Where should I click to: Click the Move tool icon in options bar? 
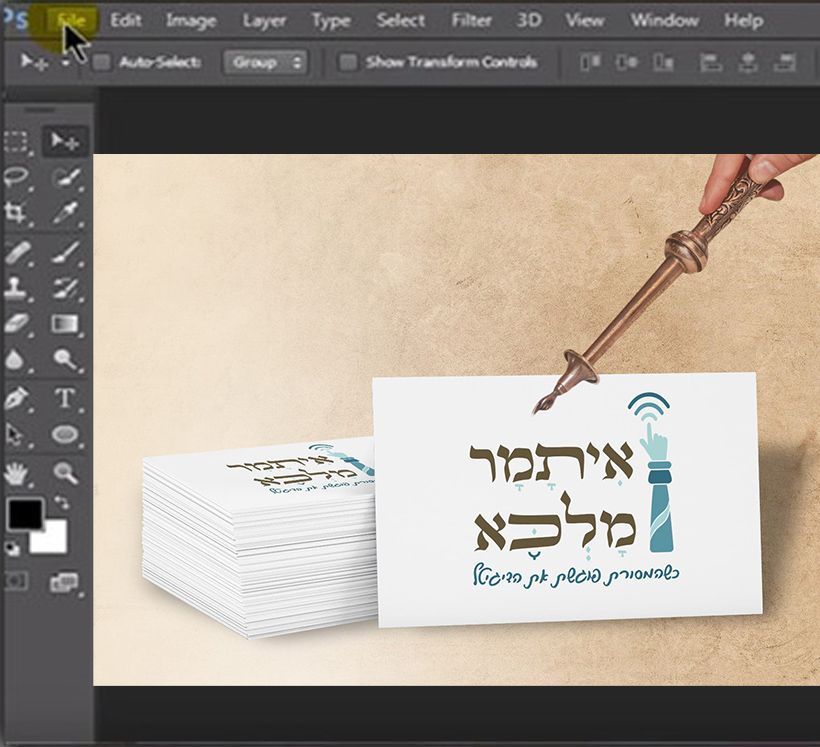click(x=33, y=62)
